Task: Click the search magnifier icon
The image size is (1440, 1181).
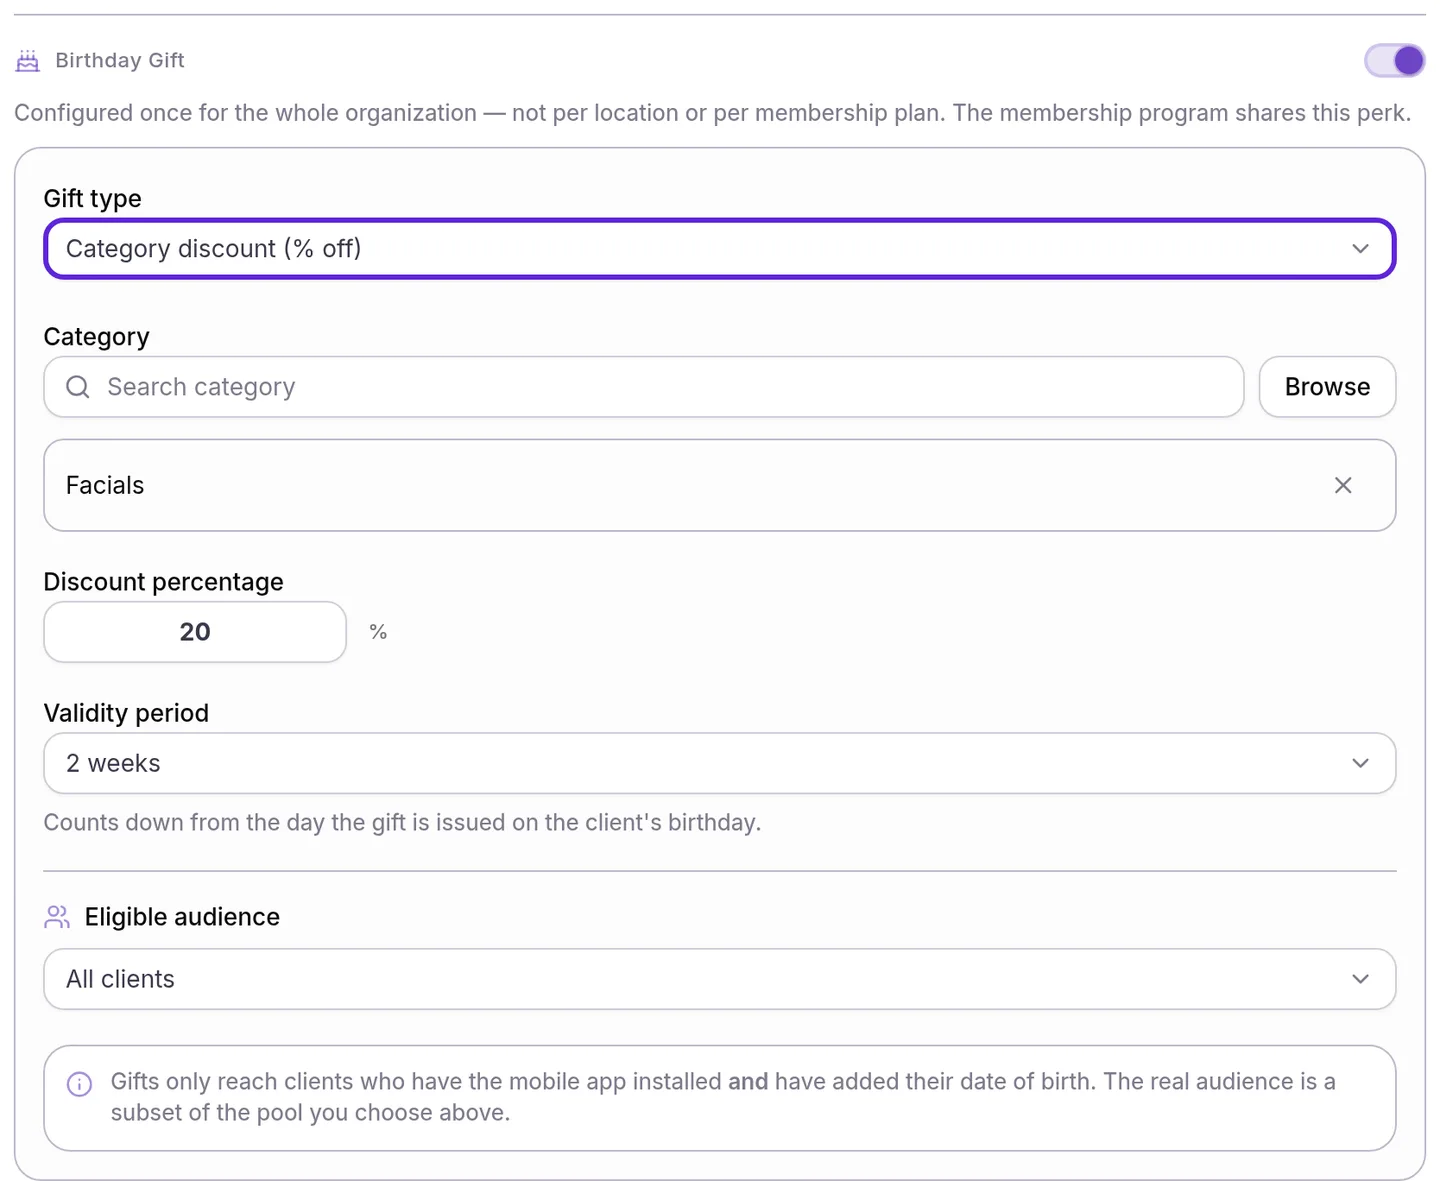Action: pos(78,387)
